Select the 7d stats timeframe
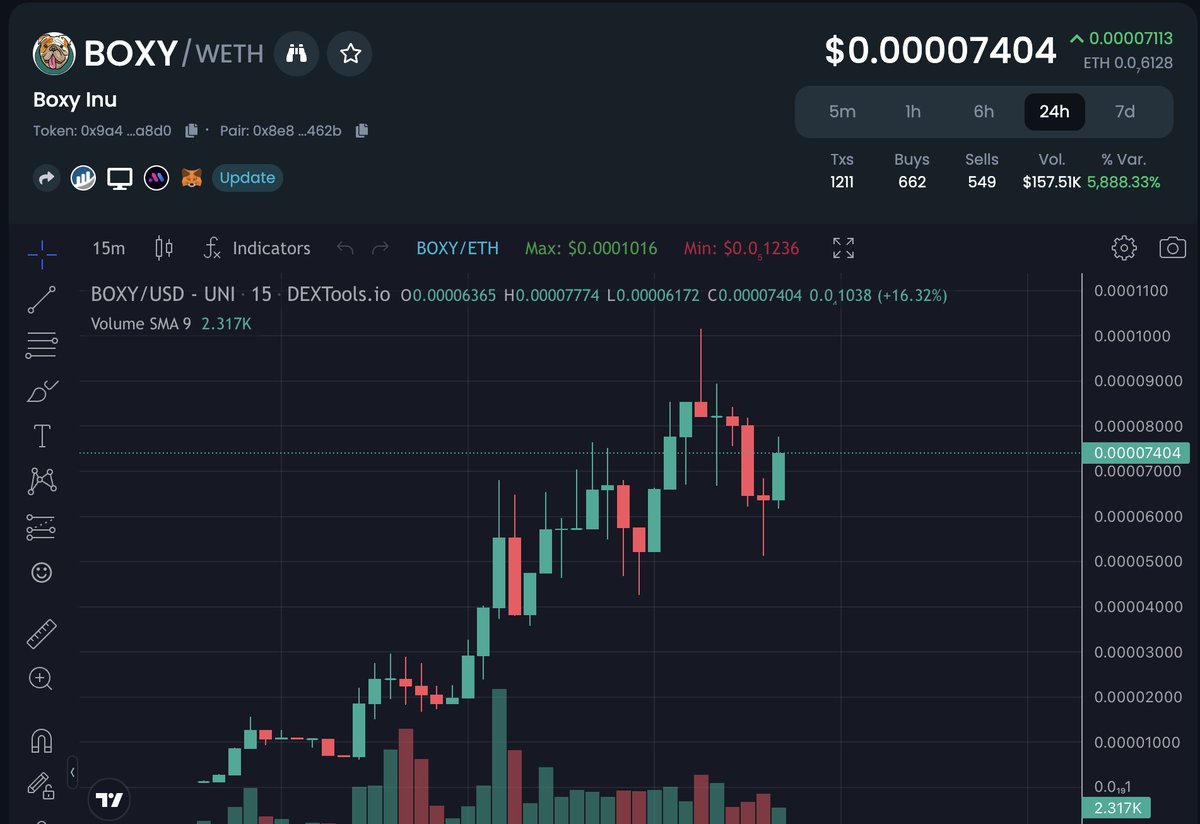 click(1125, 111)
